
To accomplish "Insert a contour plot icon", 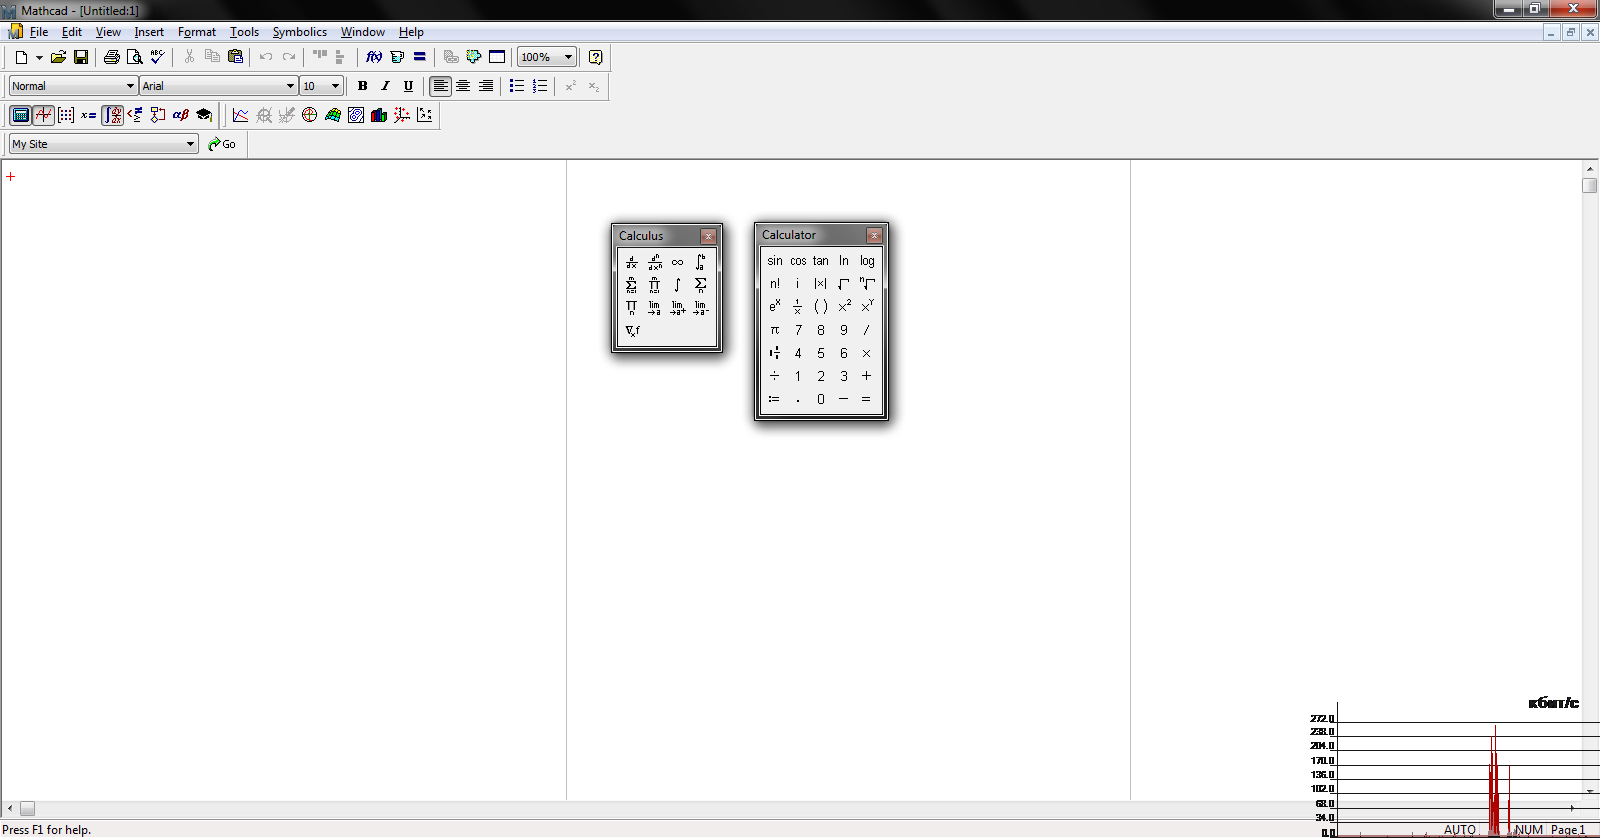I will click(356, 115).
